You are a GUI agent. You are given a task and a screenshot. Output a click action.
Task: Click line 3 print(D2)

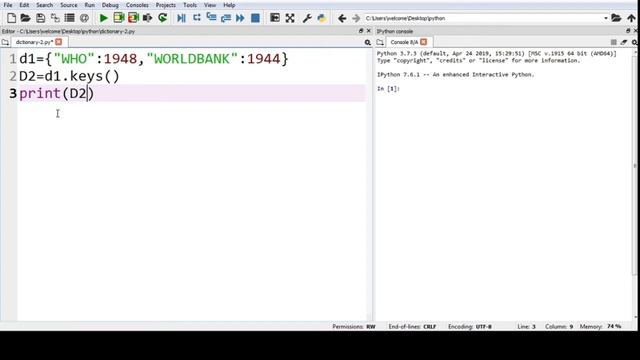point(56,93)
